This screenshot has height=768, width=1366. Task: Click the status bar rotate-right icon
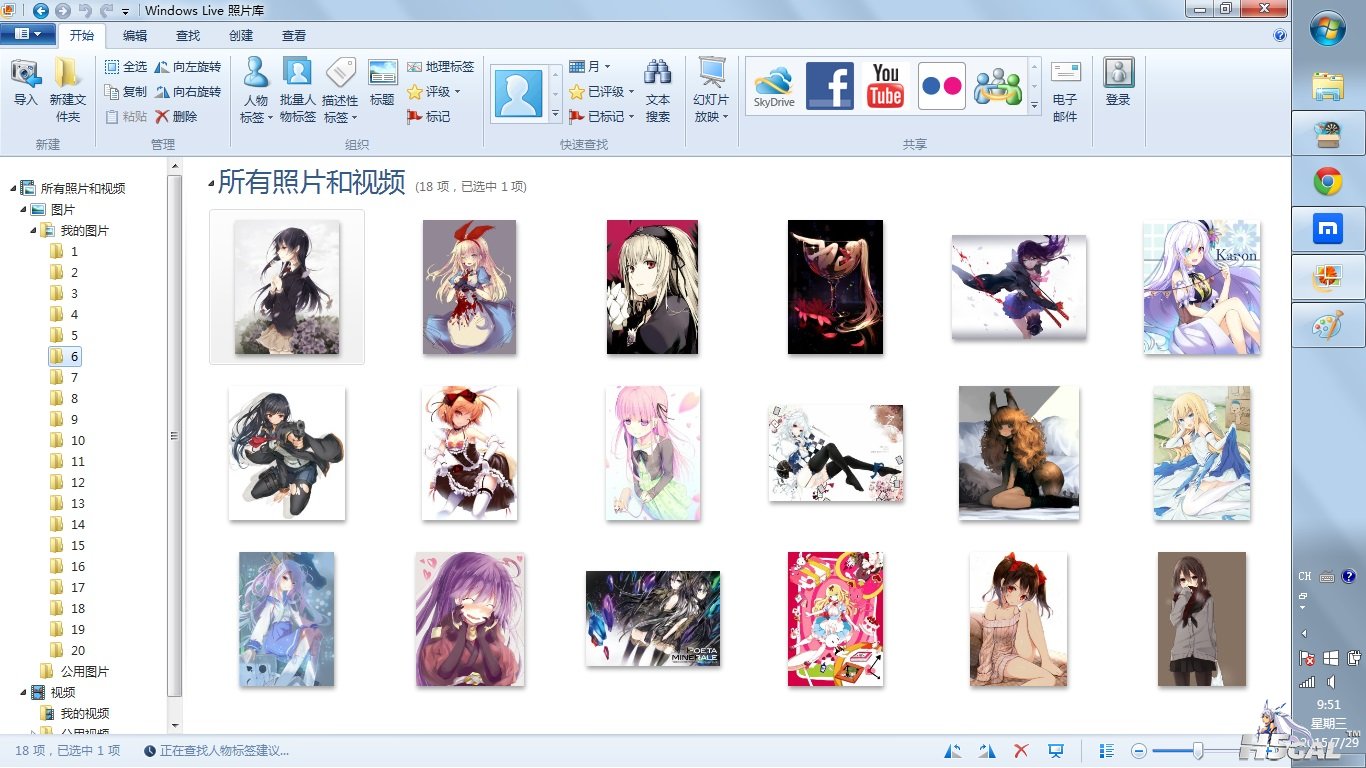point(987,750)
